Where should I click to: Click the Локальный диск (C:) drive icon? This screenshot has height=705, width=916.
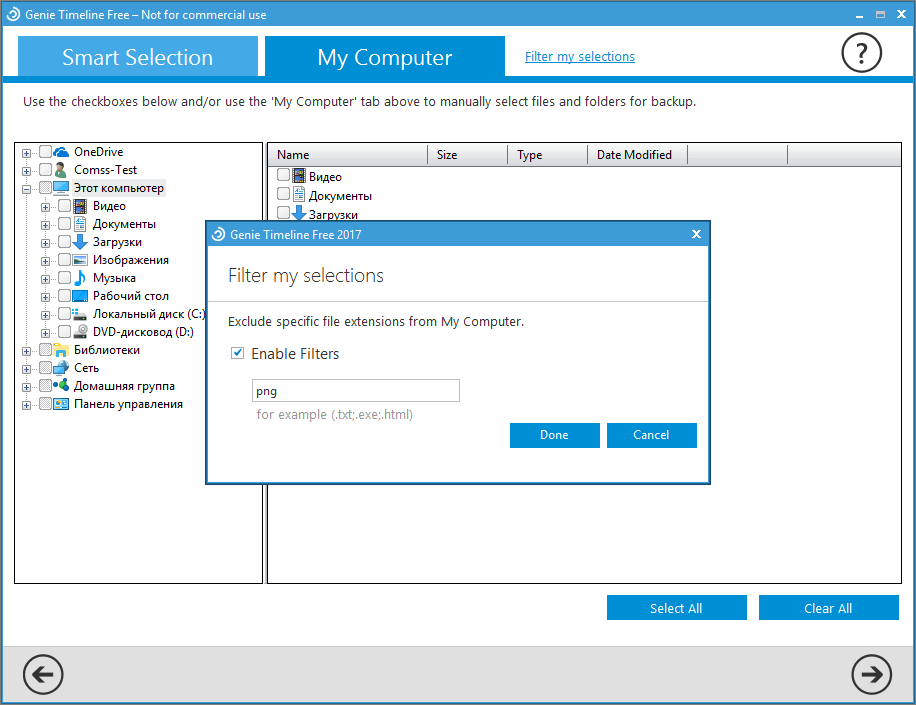click(x=80, y=314)
